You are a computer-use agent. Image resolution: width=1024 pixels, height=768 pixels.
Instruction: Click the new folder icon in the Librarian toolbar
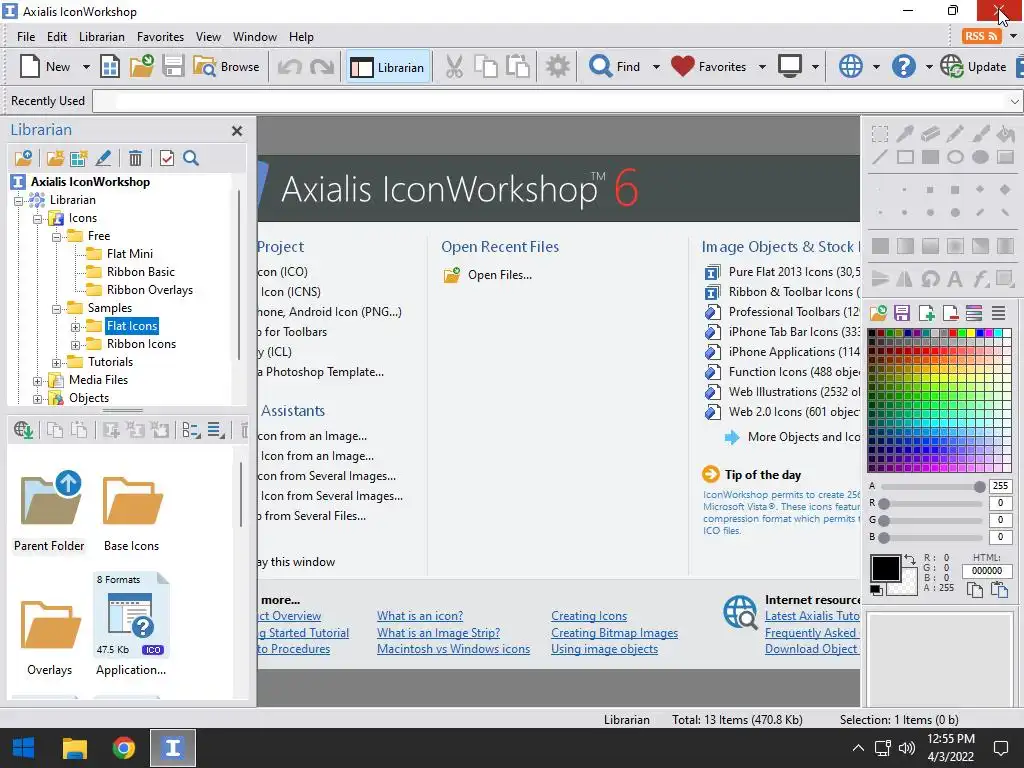pos(55,158)
